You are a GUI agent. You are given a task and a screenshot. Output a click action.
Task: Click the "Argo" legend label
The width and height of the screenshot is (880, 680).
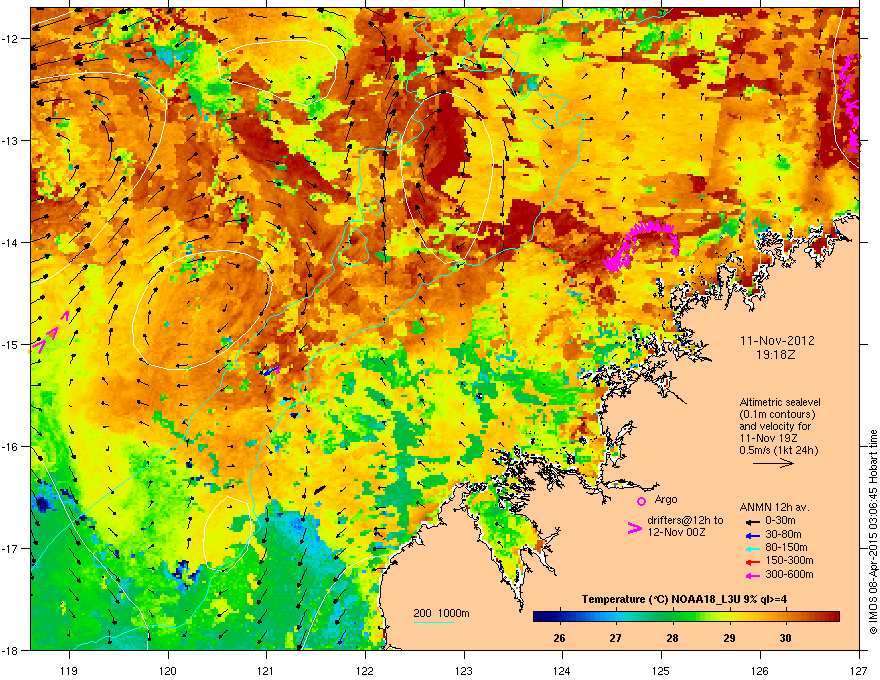click(666, 499)
